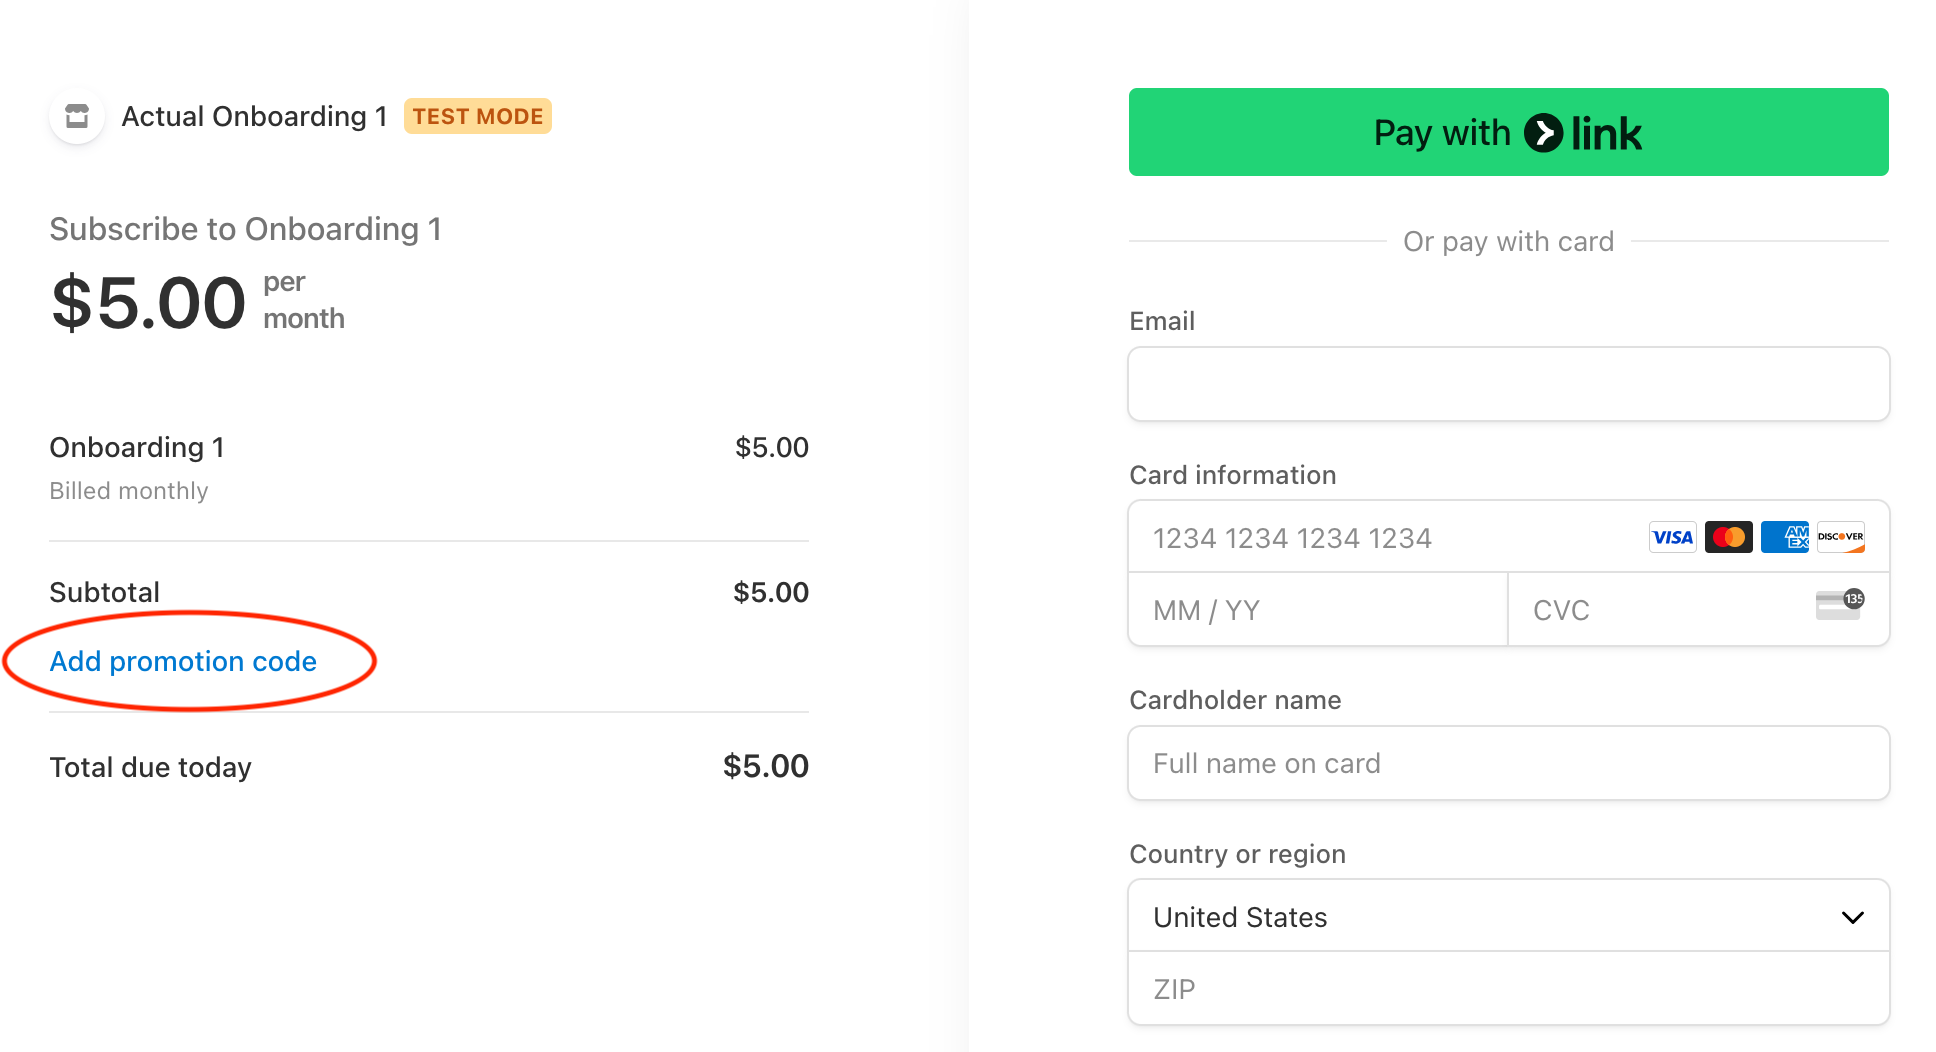Click the TEST MODE badge
The height and width of the screenshot is (1052, 1936).
click(x=478, y=117)
